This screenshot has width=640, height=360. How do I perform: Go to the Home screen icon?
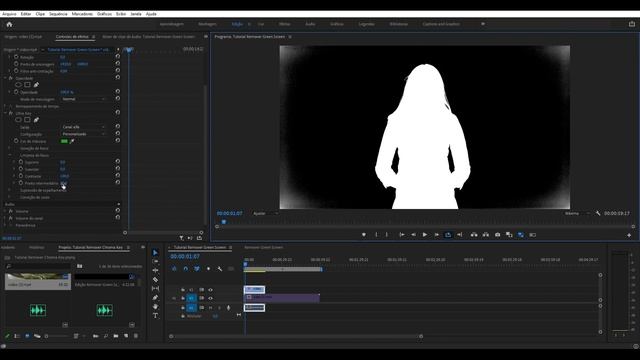click(x=9, y=24)
